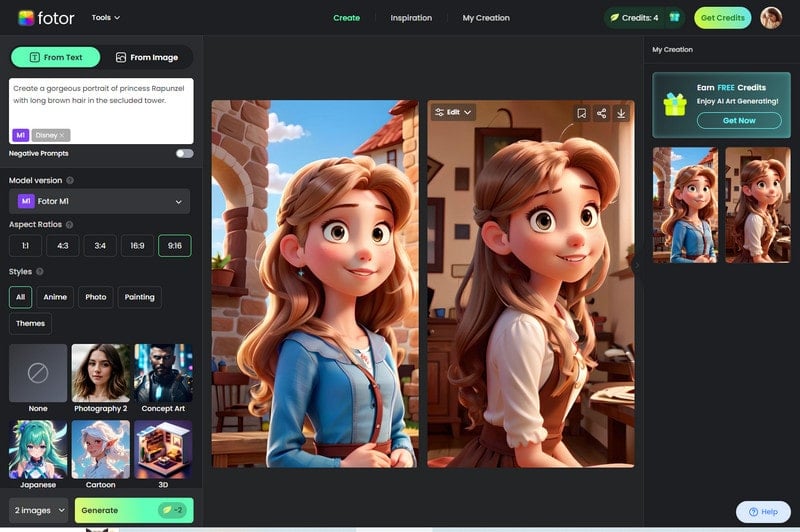Click the Model version help icon

coord(70,180)
